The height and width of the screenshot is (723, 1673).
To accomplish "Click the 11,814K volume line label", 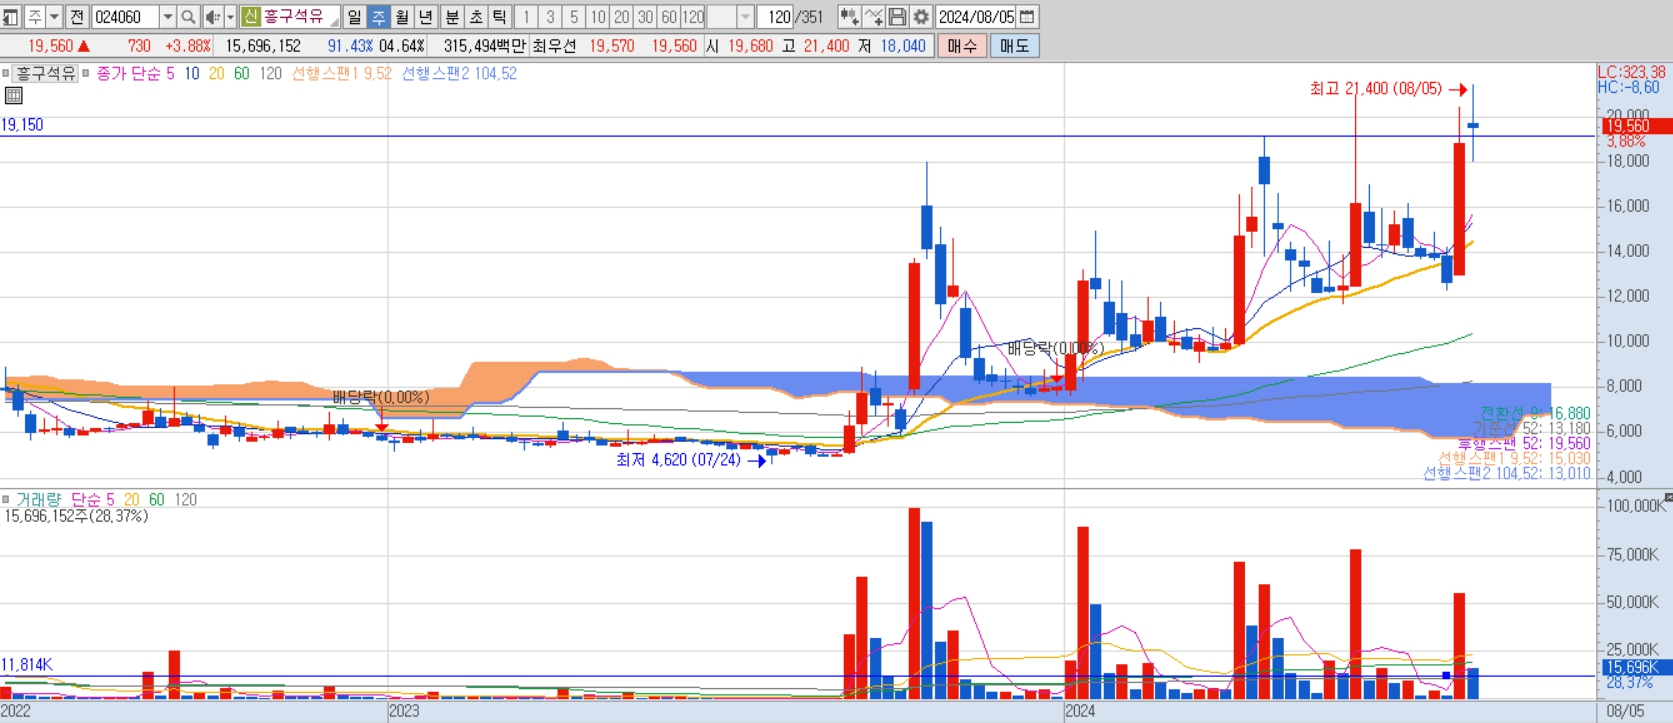I will [27, 665].
